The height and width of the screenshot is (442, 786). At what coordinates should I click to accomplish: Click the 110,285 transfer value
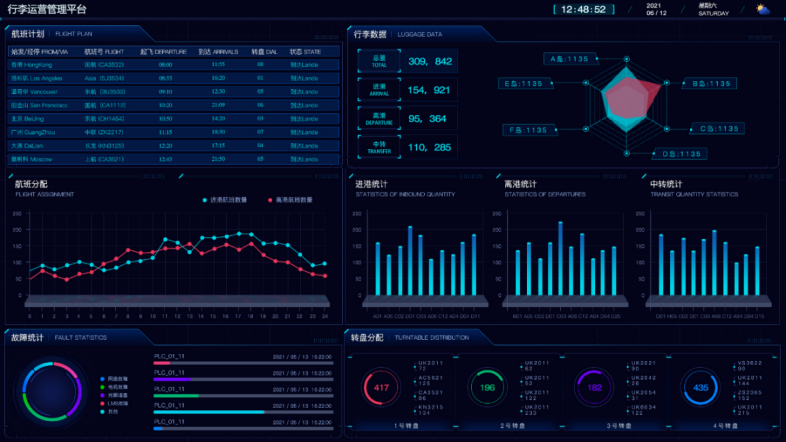pos(430,147)
